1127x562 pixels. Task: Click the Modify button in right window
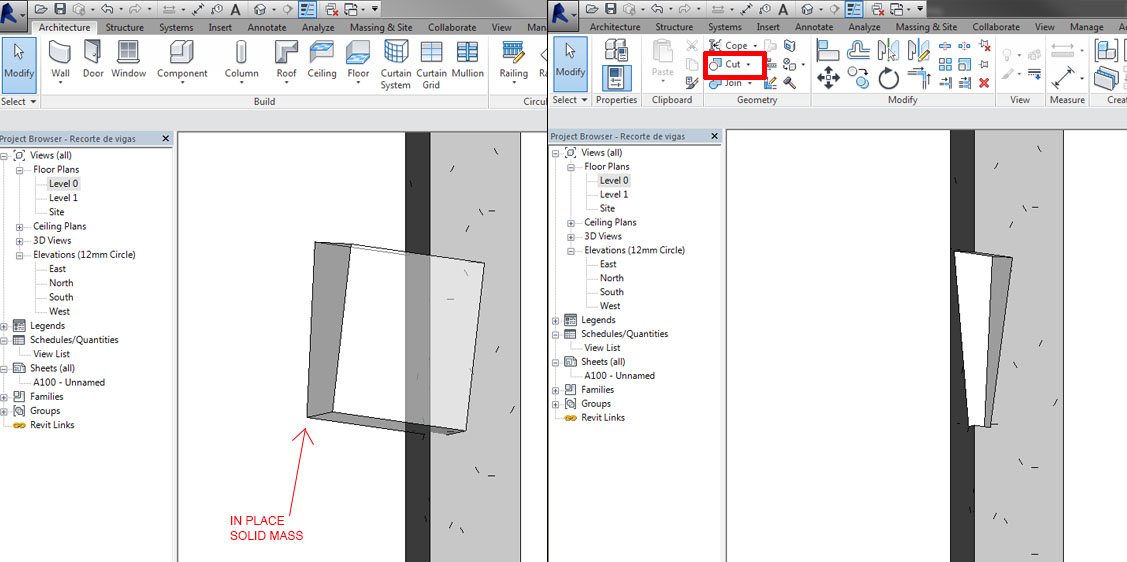(571, 65)
